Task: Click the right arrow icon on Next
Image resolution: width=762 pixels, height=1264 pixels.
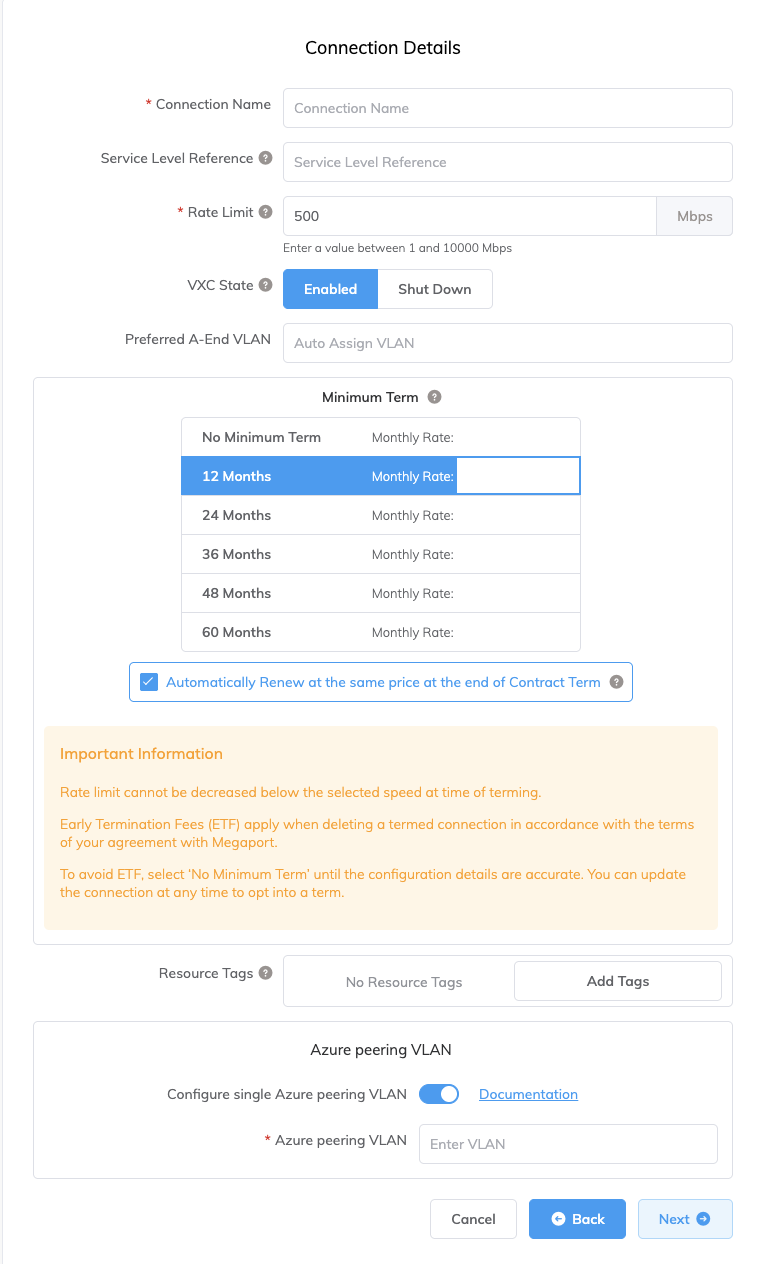Action: (703, 1219)
